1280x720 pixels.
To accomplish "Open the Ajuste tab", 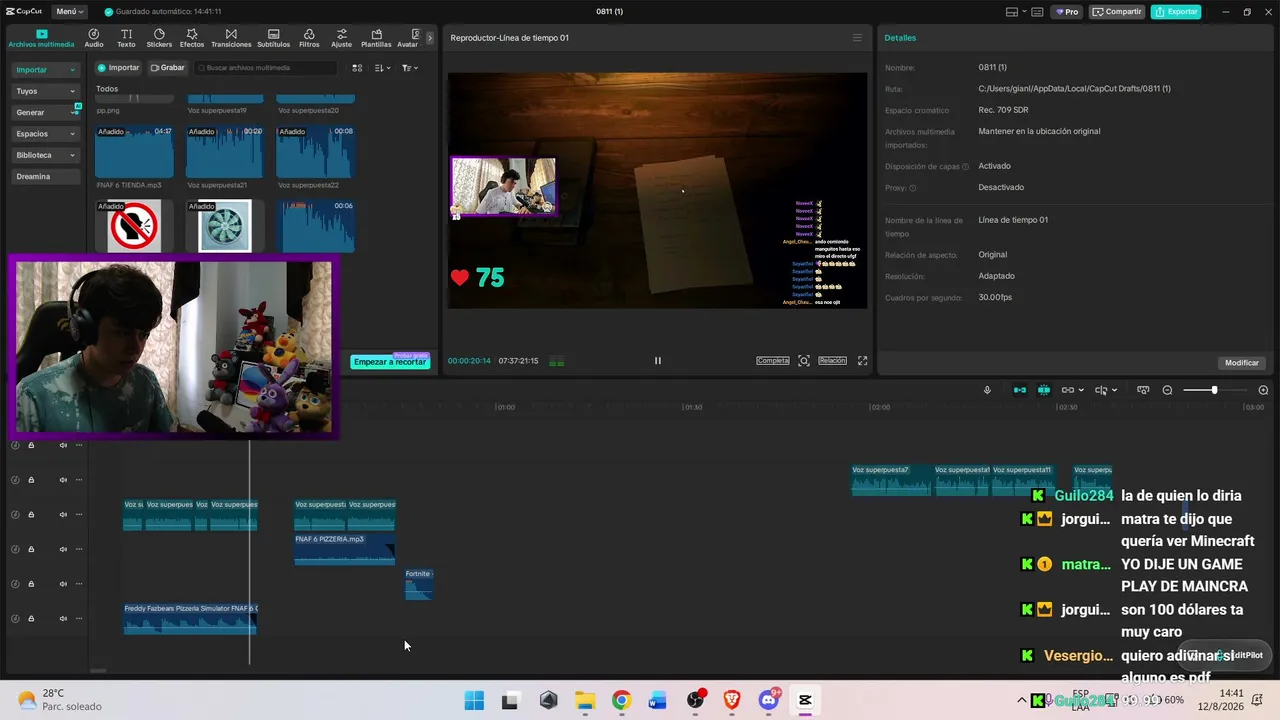I will coord(342,38).
